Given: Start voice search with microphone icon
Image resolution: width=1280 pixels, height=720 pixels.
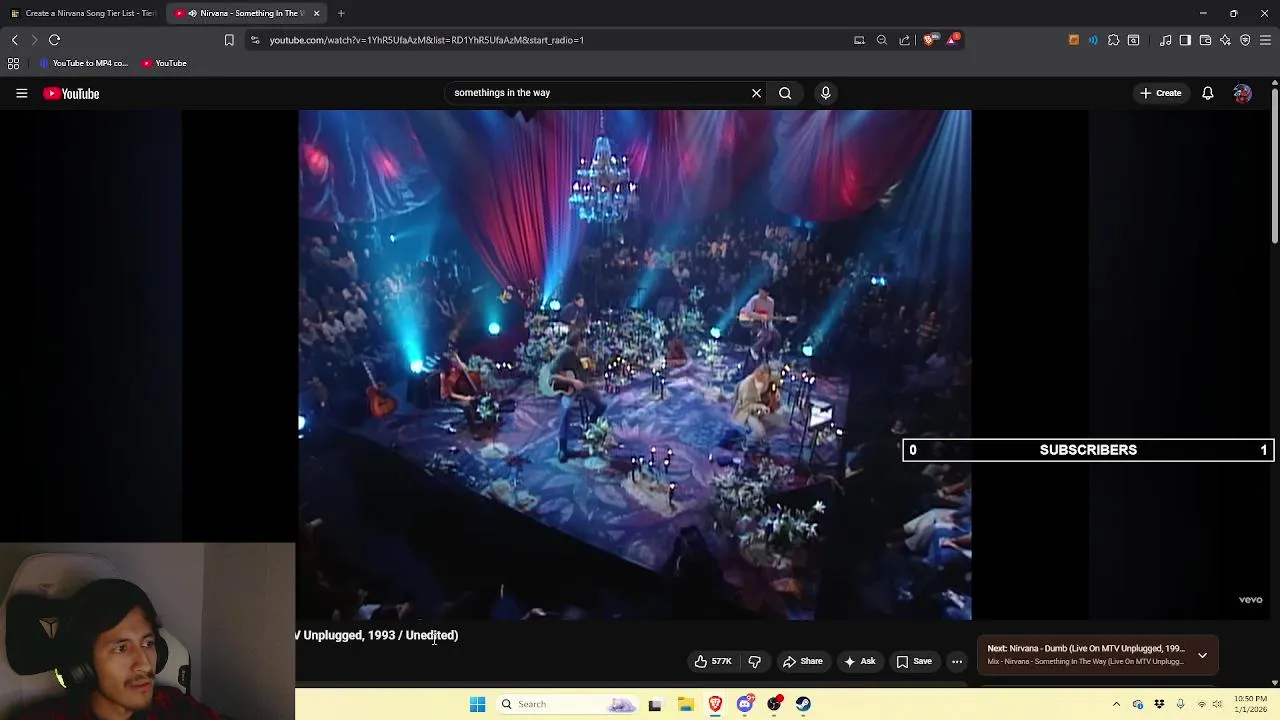Looking at the screenshot, I should pos(825,93).
